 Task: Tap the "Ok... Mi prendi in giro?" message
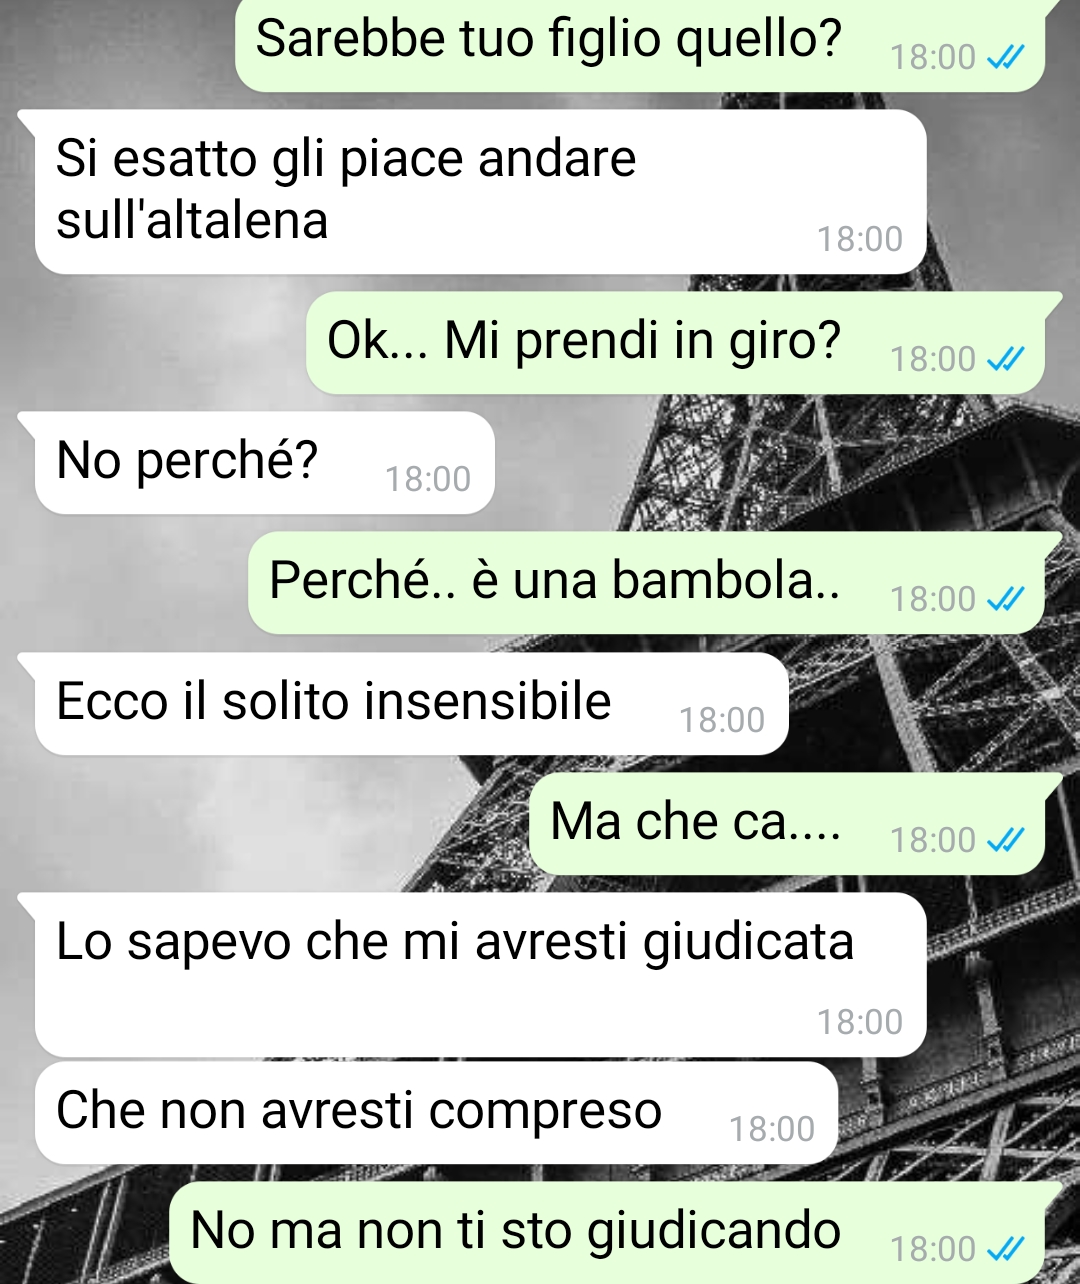pos(676,343)
